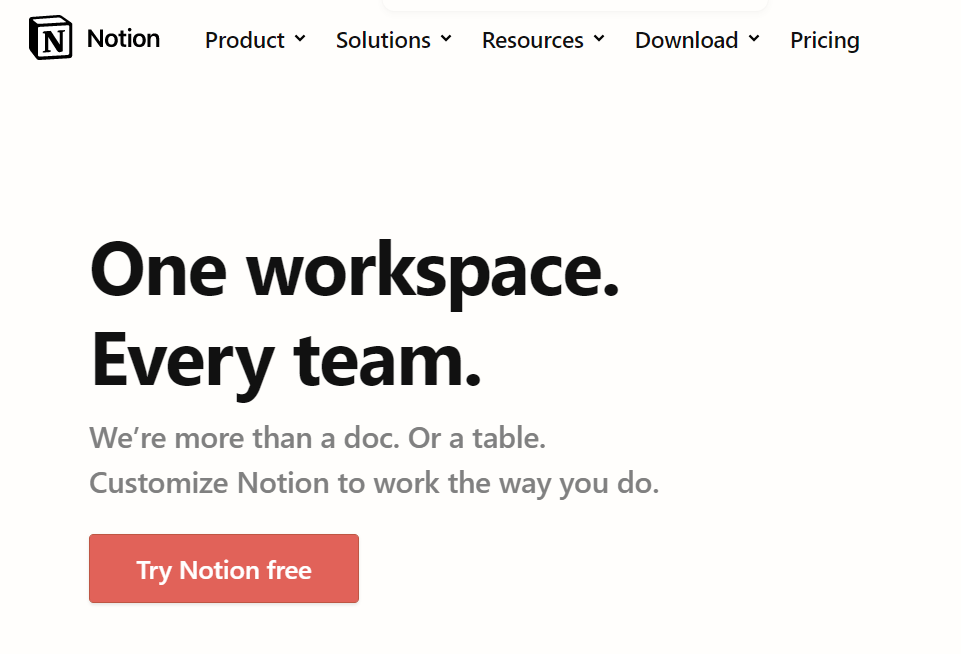Click the Notion cube logo icon

(50, 38)
